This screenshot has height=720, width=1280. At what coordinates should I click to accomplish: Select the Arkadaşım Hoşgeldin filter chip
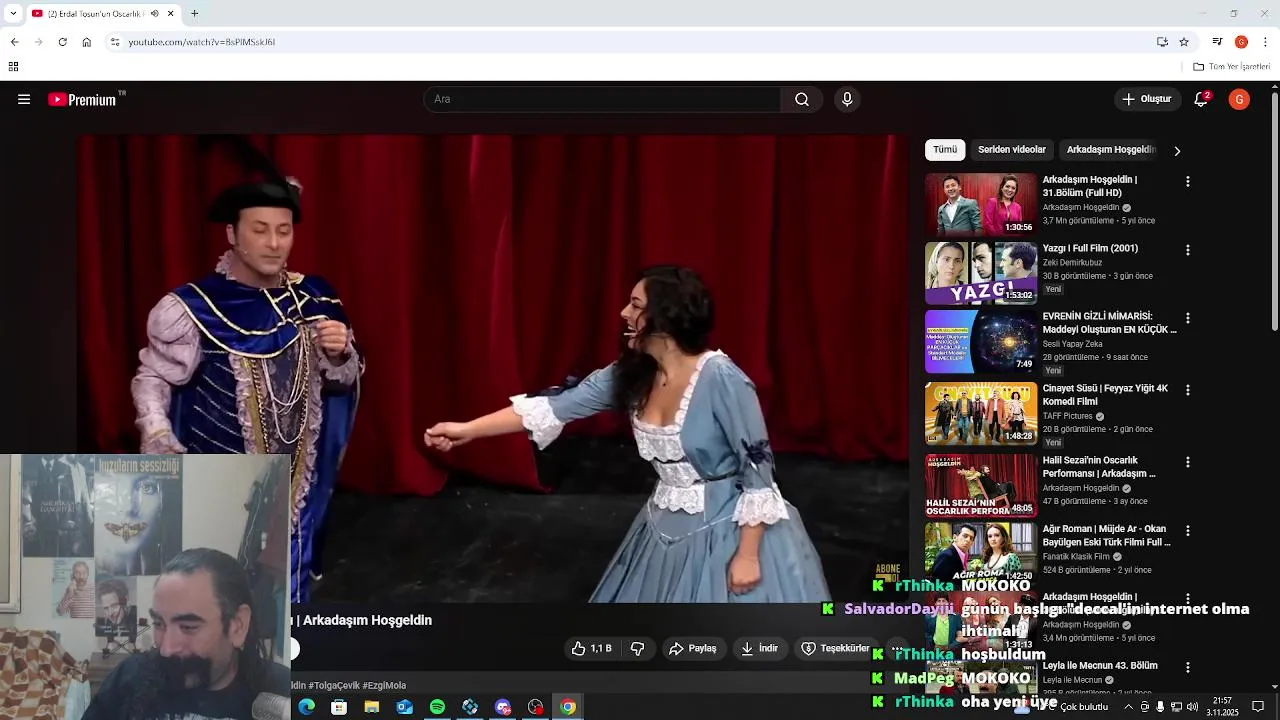1111,150
